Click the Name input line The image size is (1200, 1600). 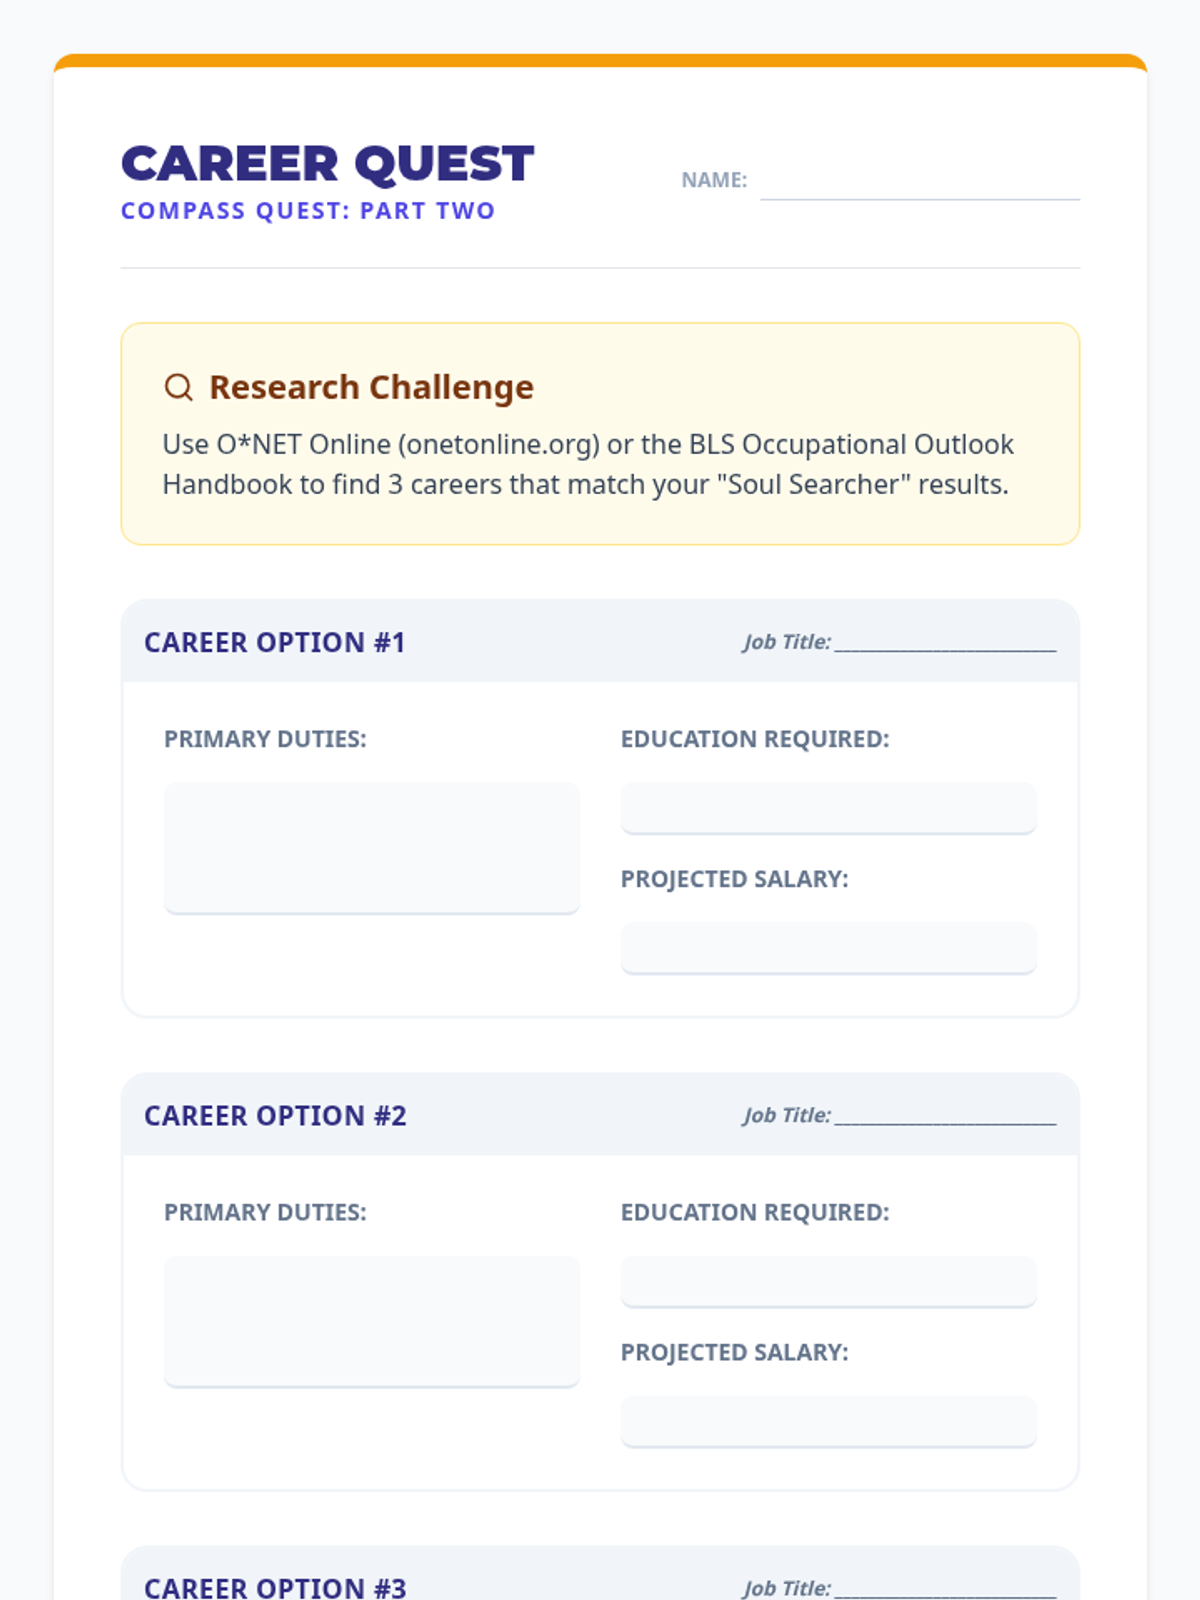tap(919, 182)
